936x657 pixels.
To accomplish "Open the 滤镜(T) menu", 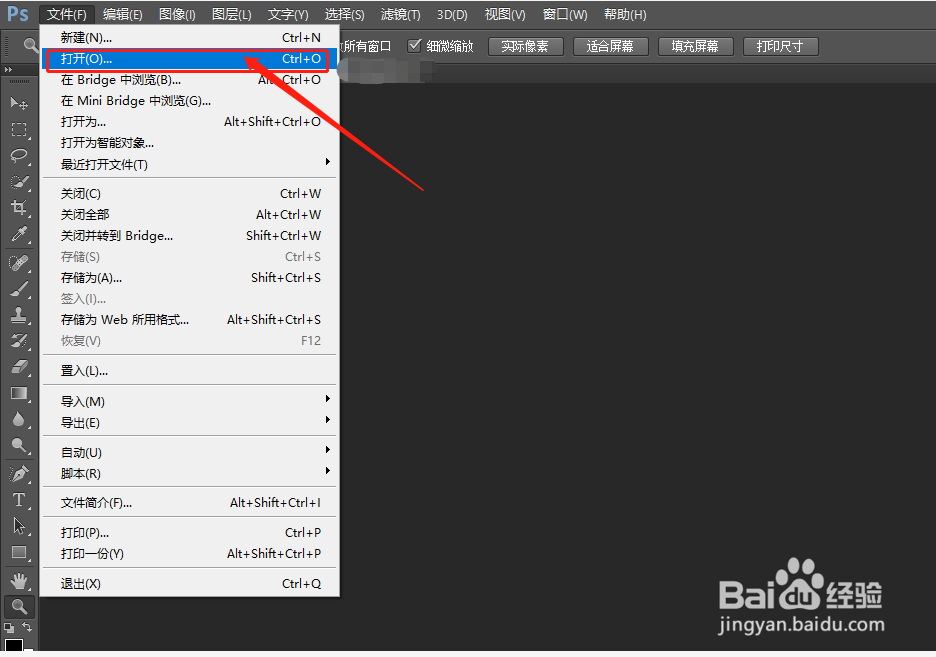I will [401, 14].
